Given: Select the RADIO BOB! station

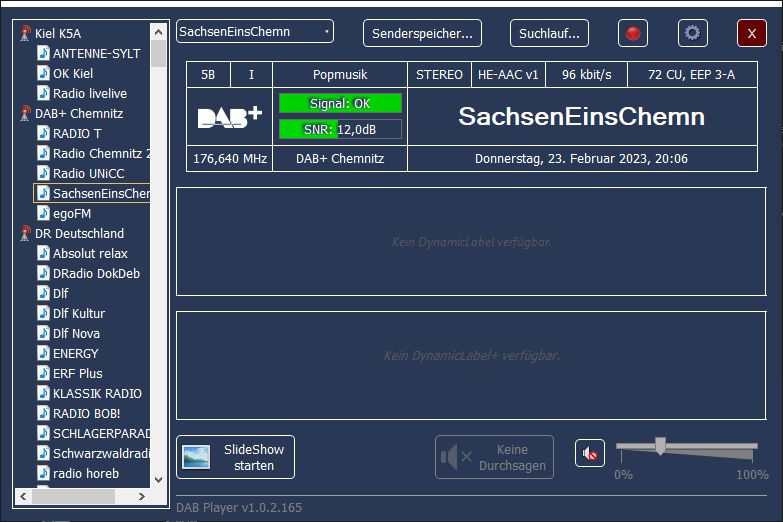Looking at the screenshot, I should [86, 413].
